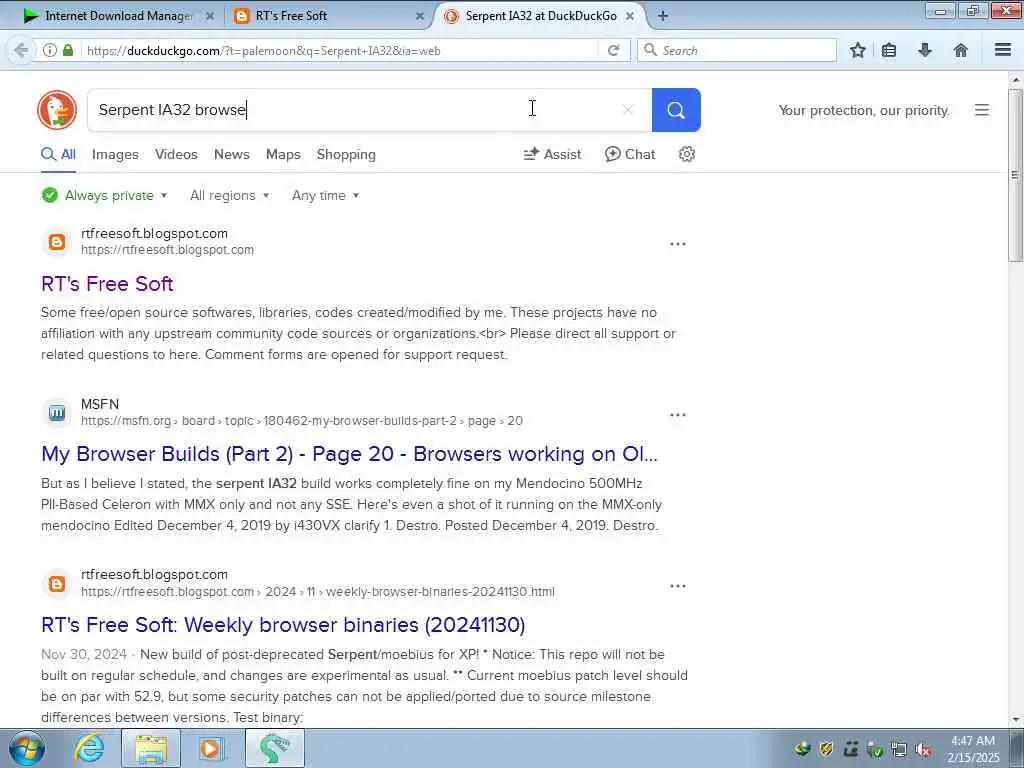1024x768 pixels.
Task: Open a new browser tab with plus icon
Action: coord(663,16)
